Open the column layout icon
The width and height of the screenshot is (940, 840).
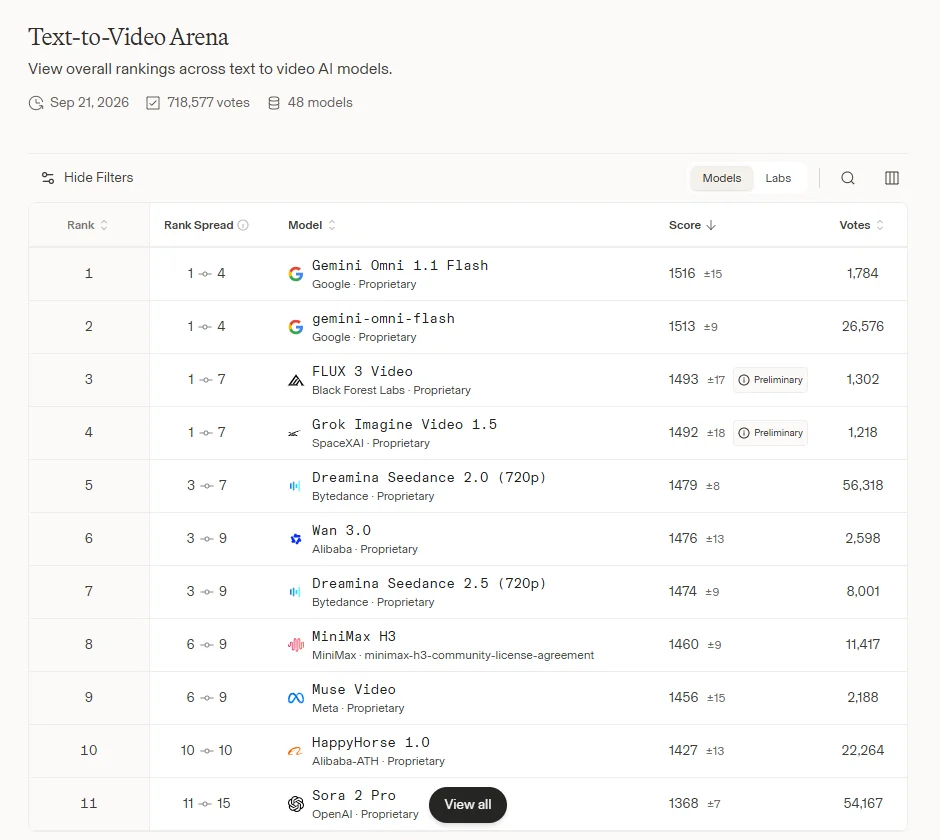891,178
